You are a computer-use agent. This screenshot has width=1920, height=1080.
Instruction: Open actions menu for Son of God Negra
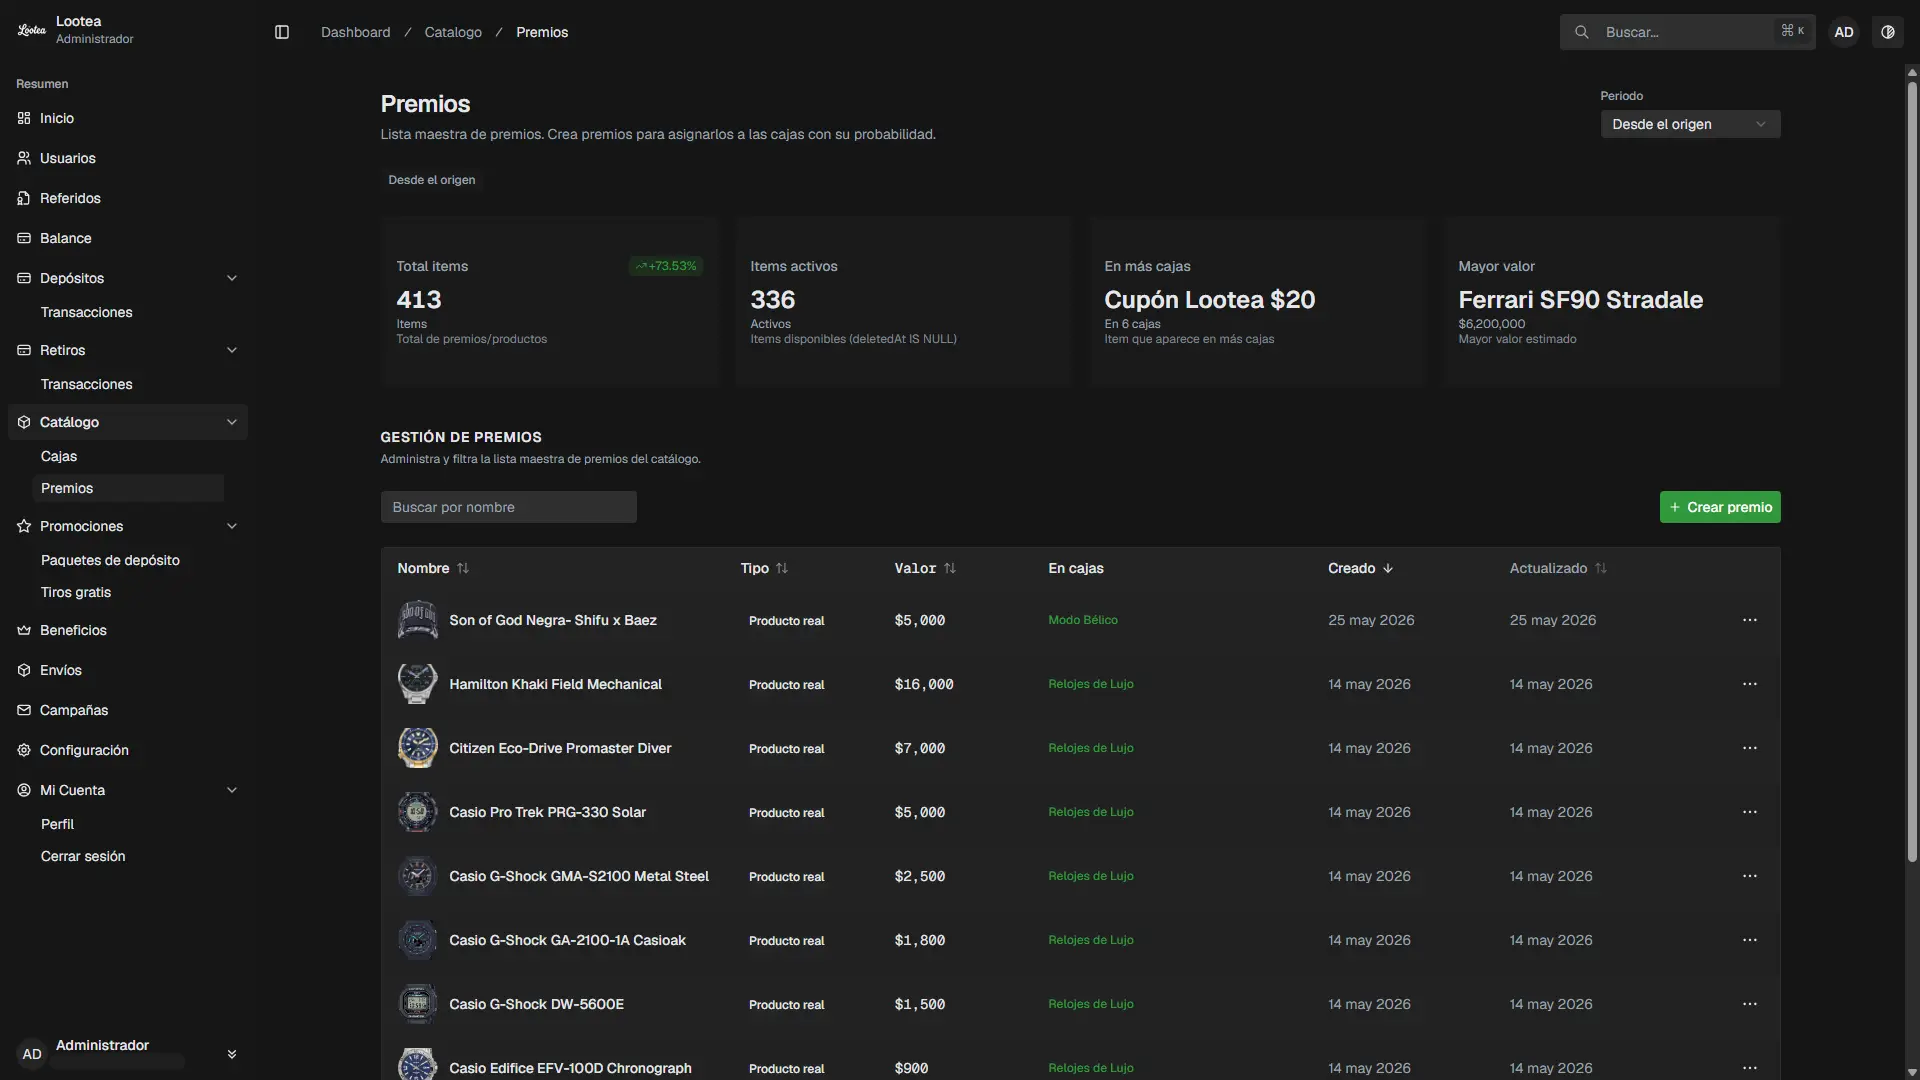coord(1749,620)
